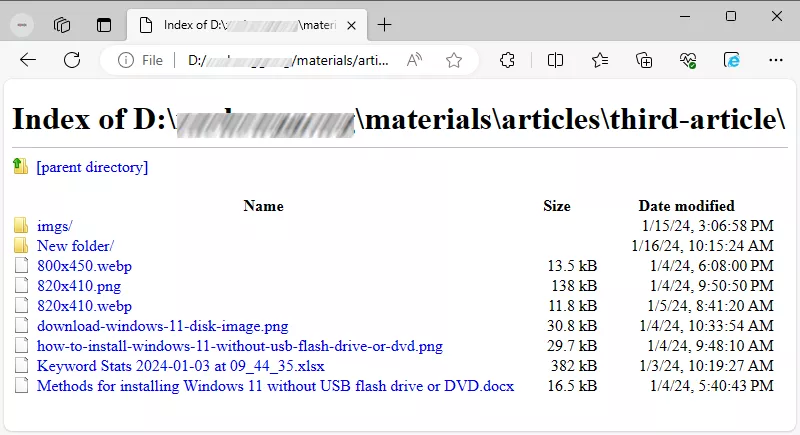Screen dimensions: 800x435
Task: Open Methods for installing Windows 11 docx
Action: coord(276,386)
